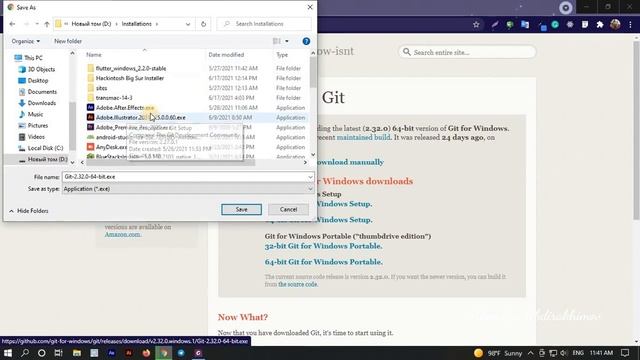
Task: Refresh the Installations folder listing
Action: click(x=203, y=24)
